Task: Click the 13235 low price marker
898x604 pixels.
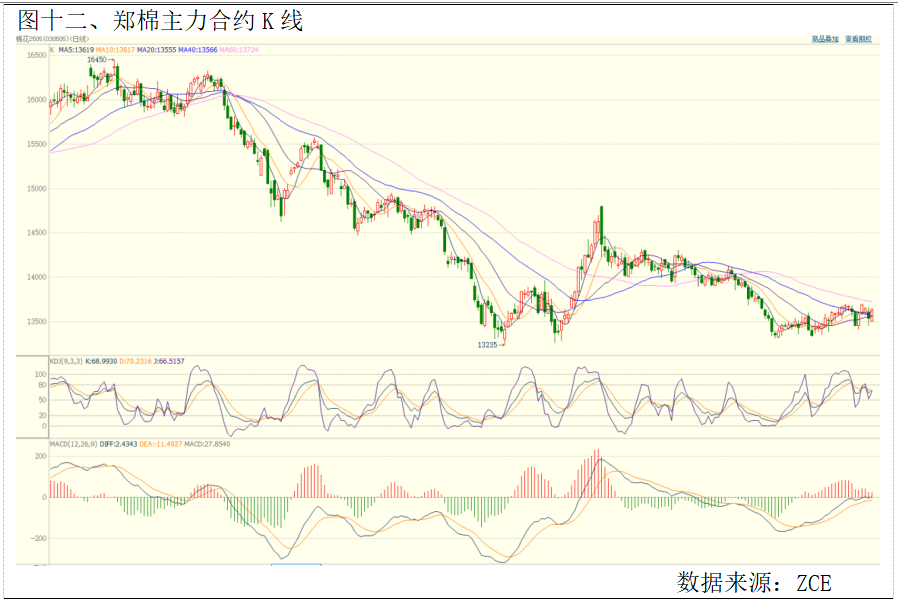Action: click(487, 344)
